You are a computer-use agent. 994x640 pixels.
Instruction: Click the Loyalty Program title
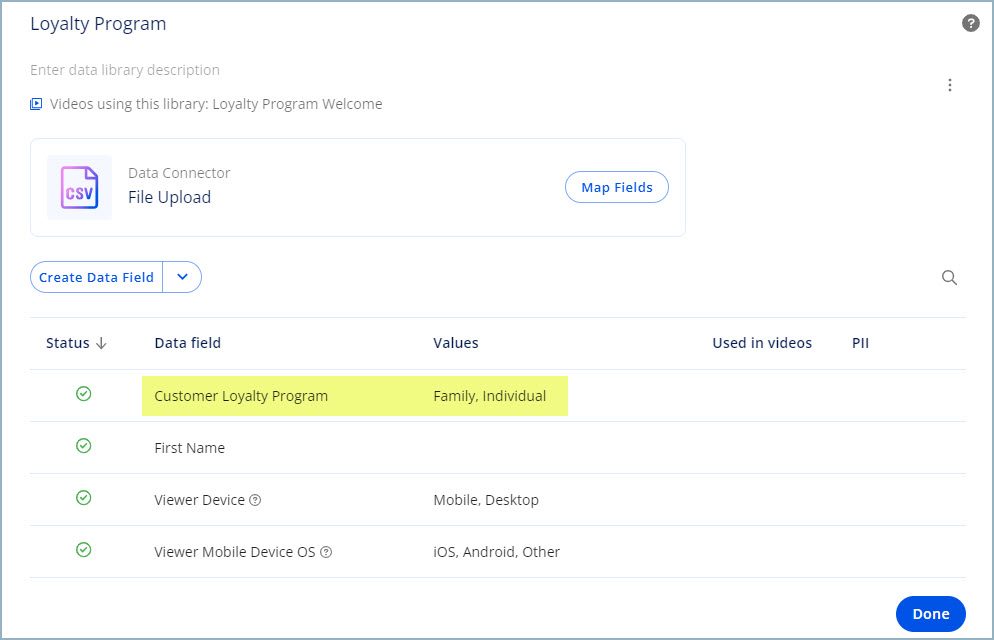(98, 23)
